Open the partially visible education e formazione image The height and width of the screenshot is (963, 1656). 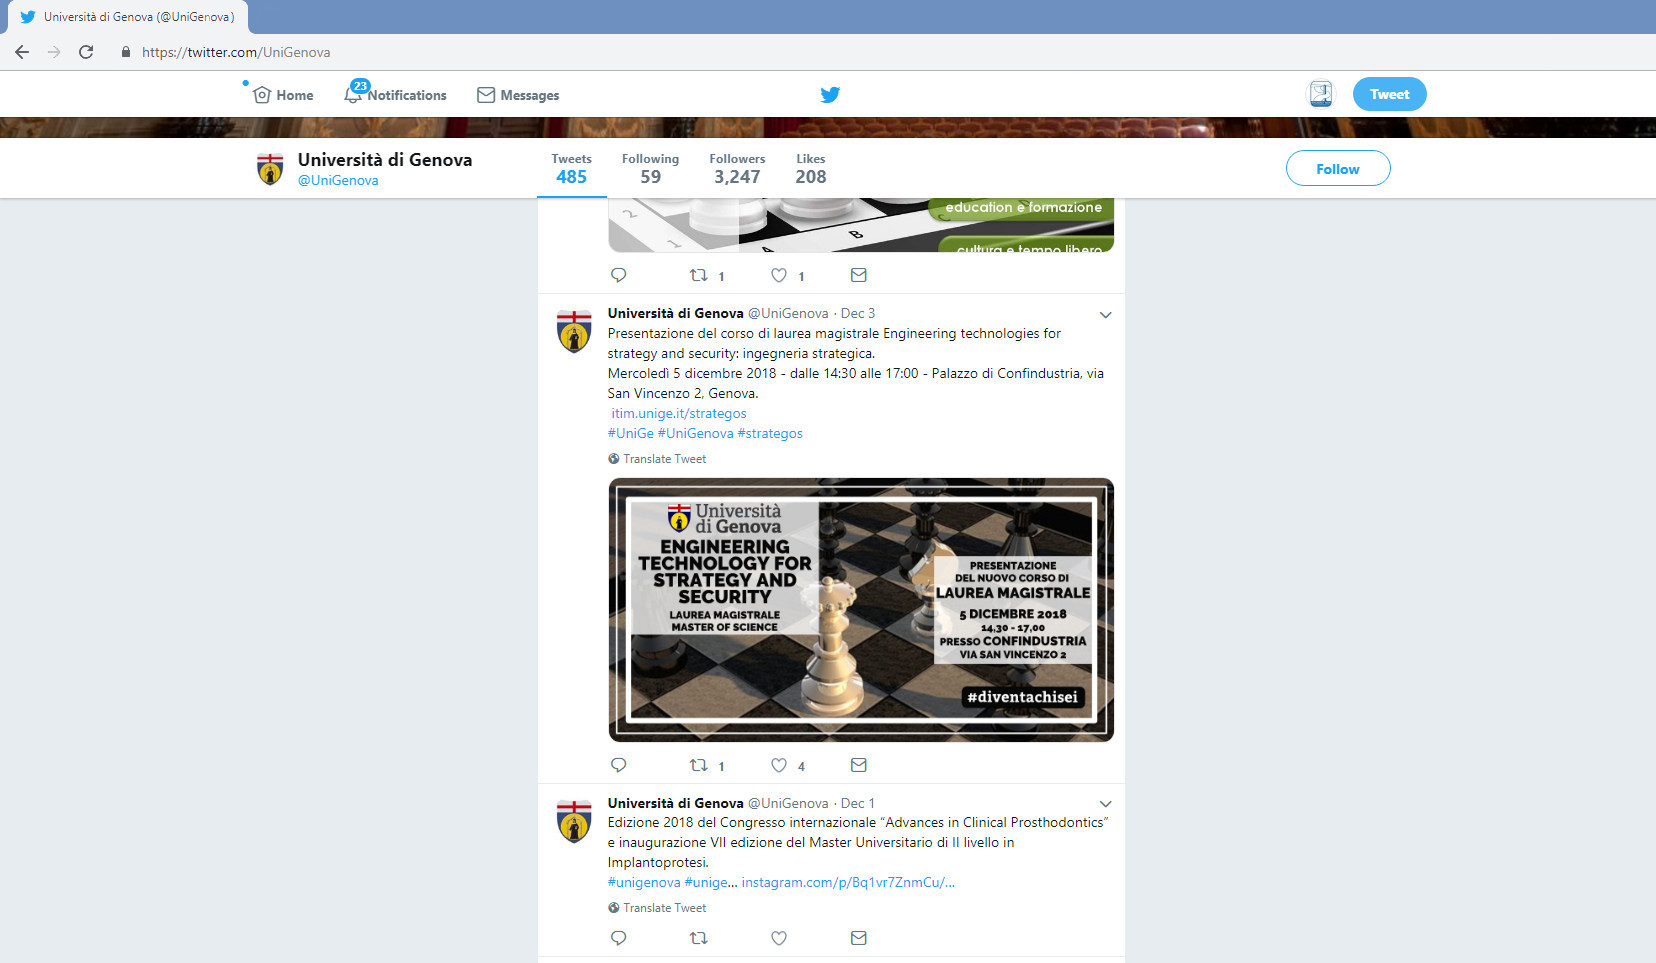861,225
